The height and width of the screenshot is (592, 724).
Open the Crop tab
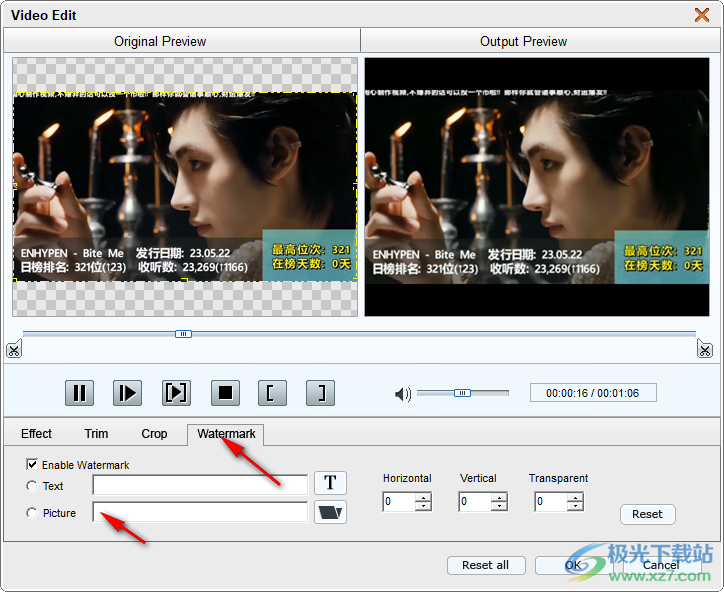(154, 434)
